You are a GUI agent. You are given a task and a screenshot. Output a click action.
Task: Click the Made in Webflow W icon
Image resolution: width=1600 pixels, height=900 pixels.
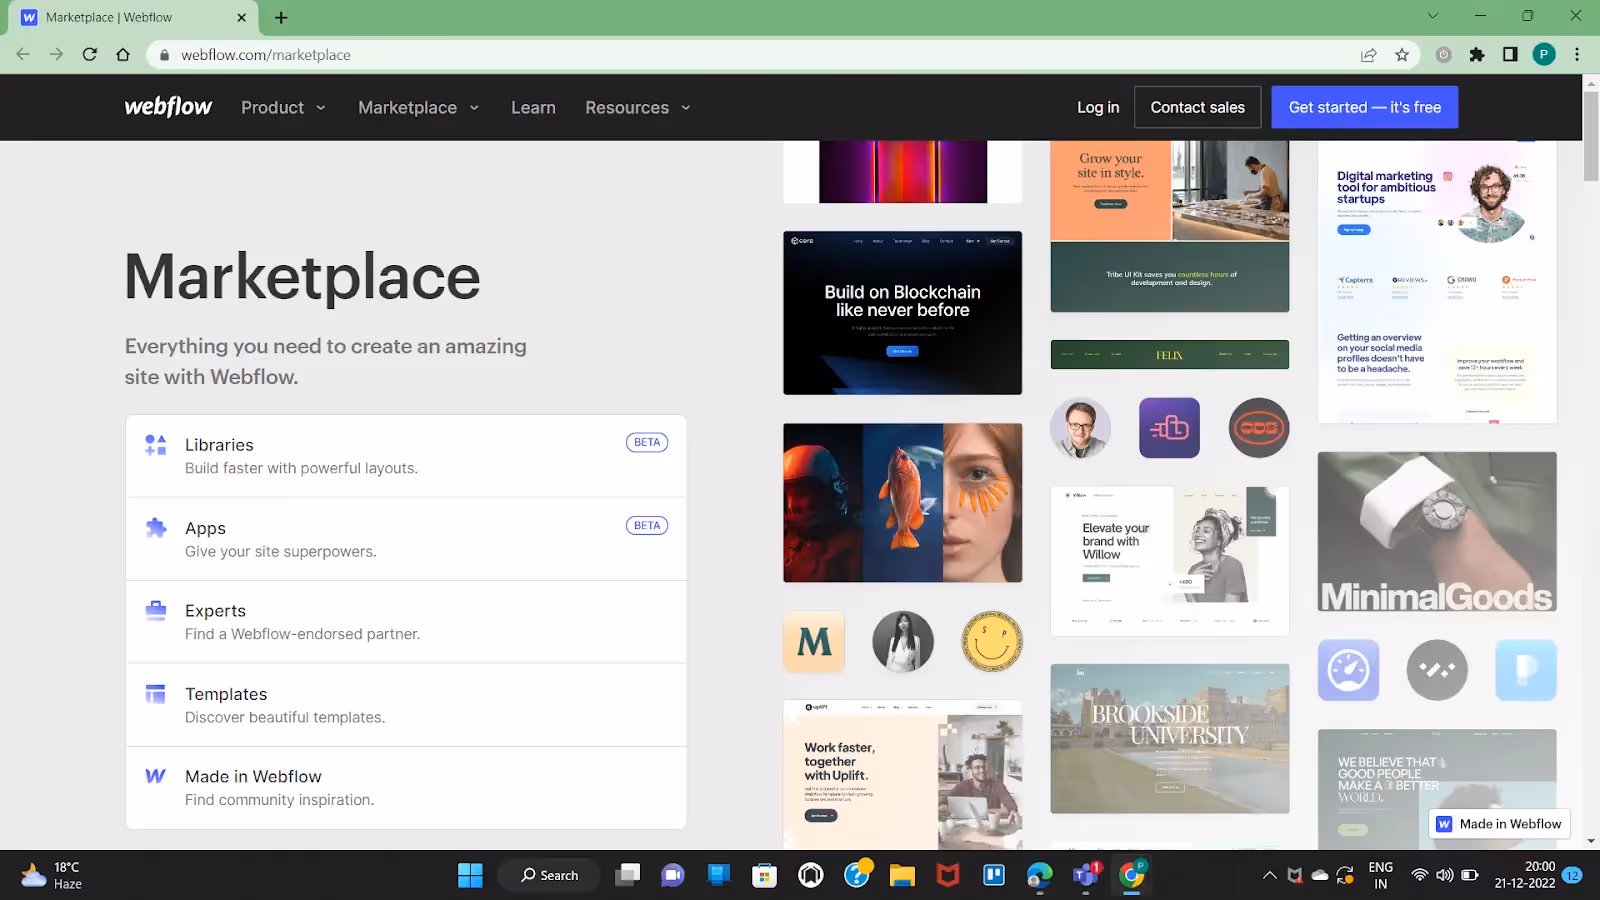click(156, 776)
